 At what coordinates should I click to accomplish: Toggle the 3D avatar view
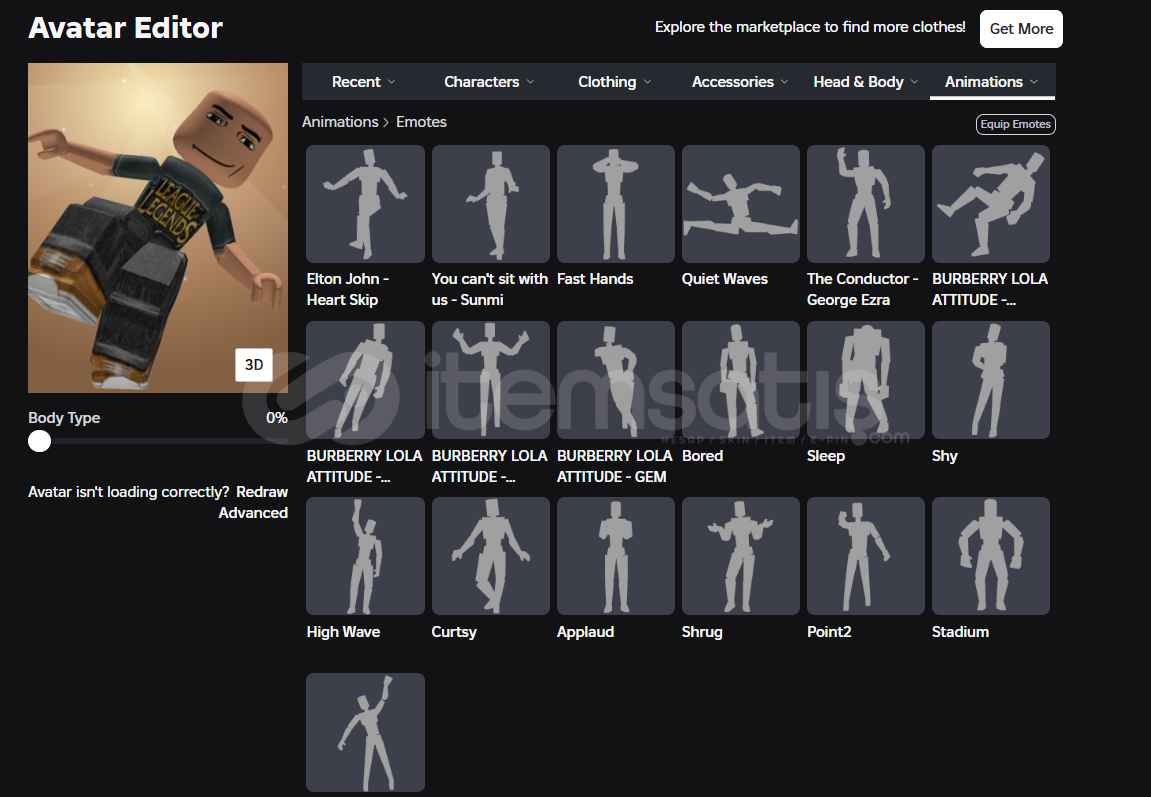[254, 365]
